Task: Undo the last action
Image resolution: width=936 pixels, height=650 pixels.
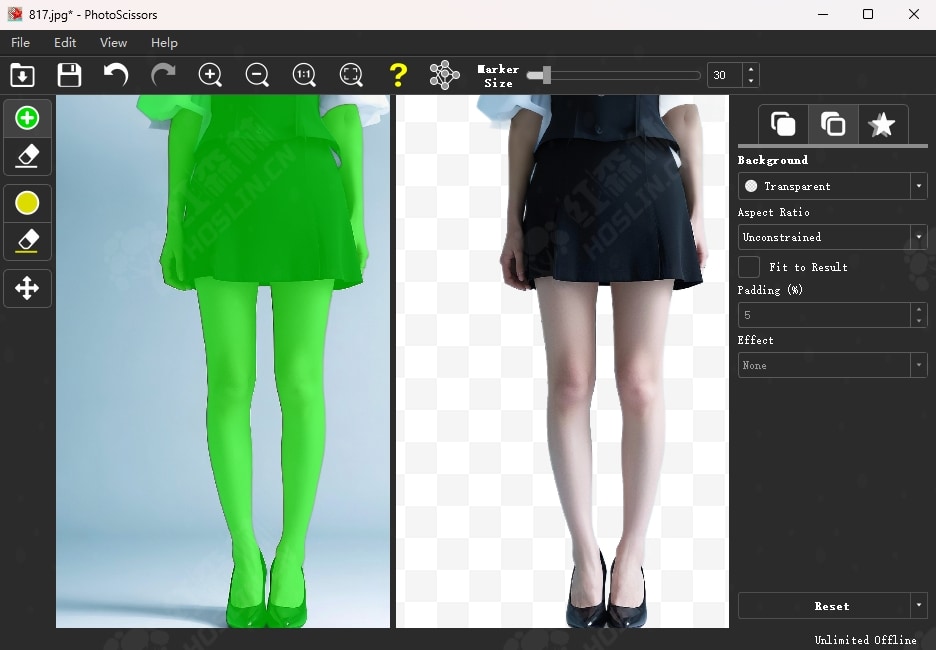Action: [116, 75]
